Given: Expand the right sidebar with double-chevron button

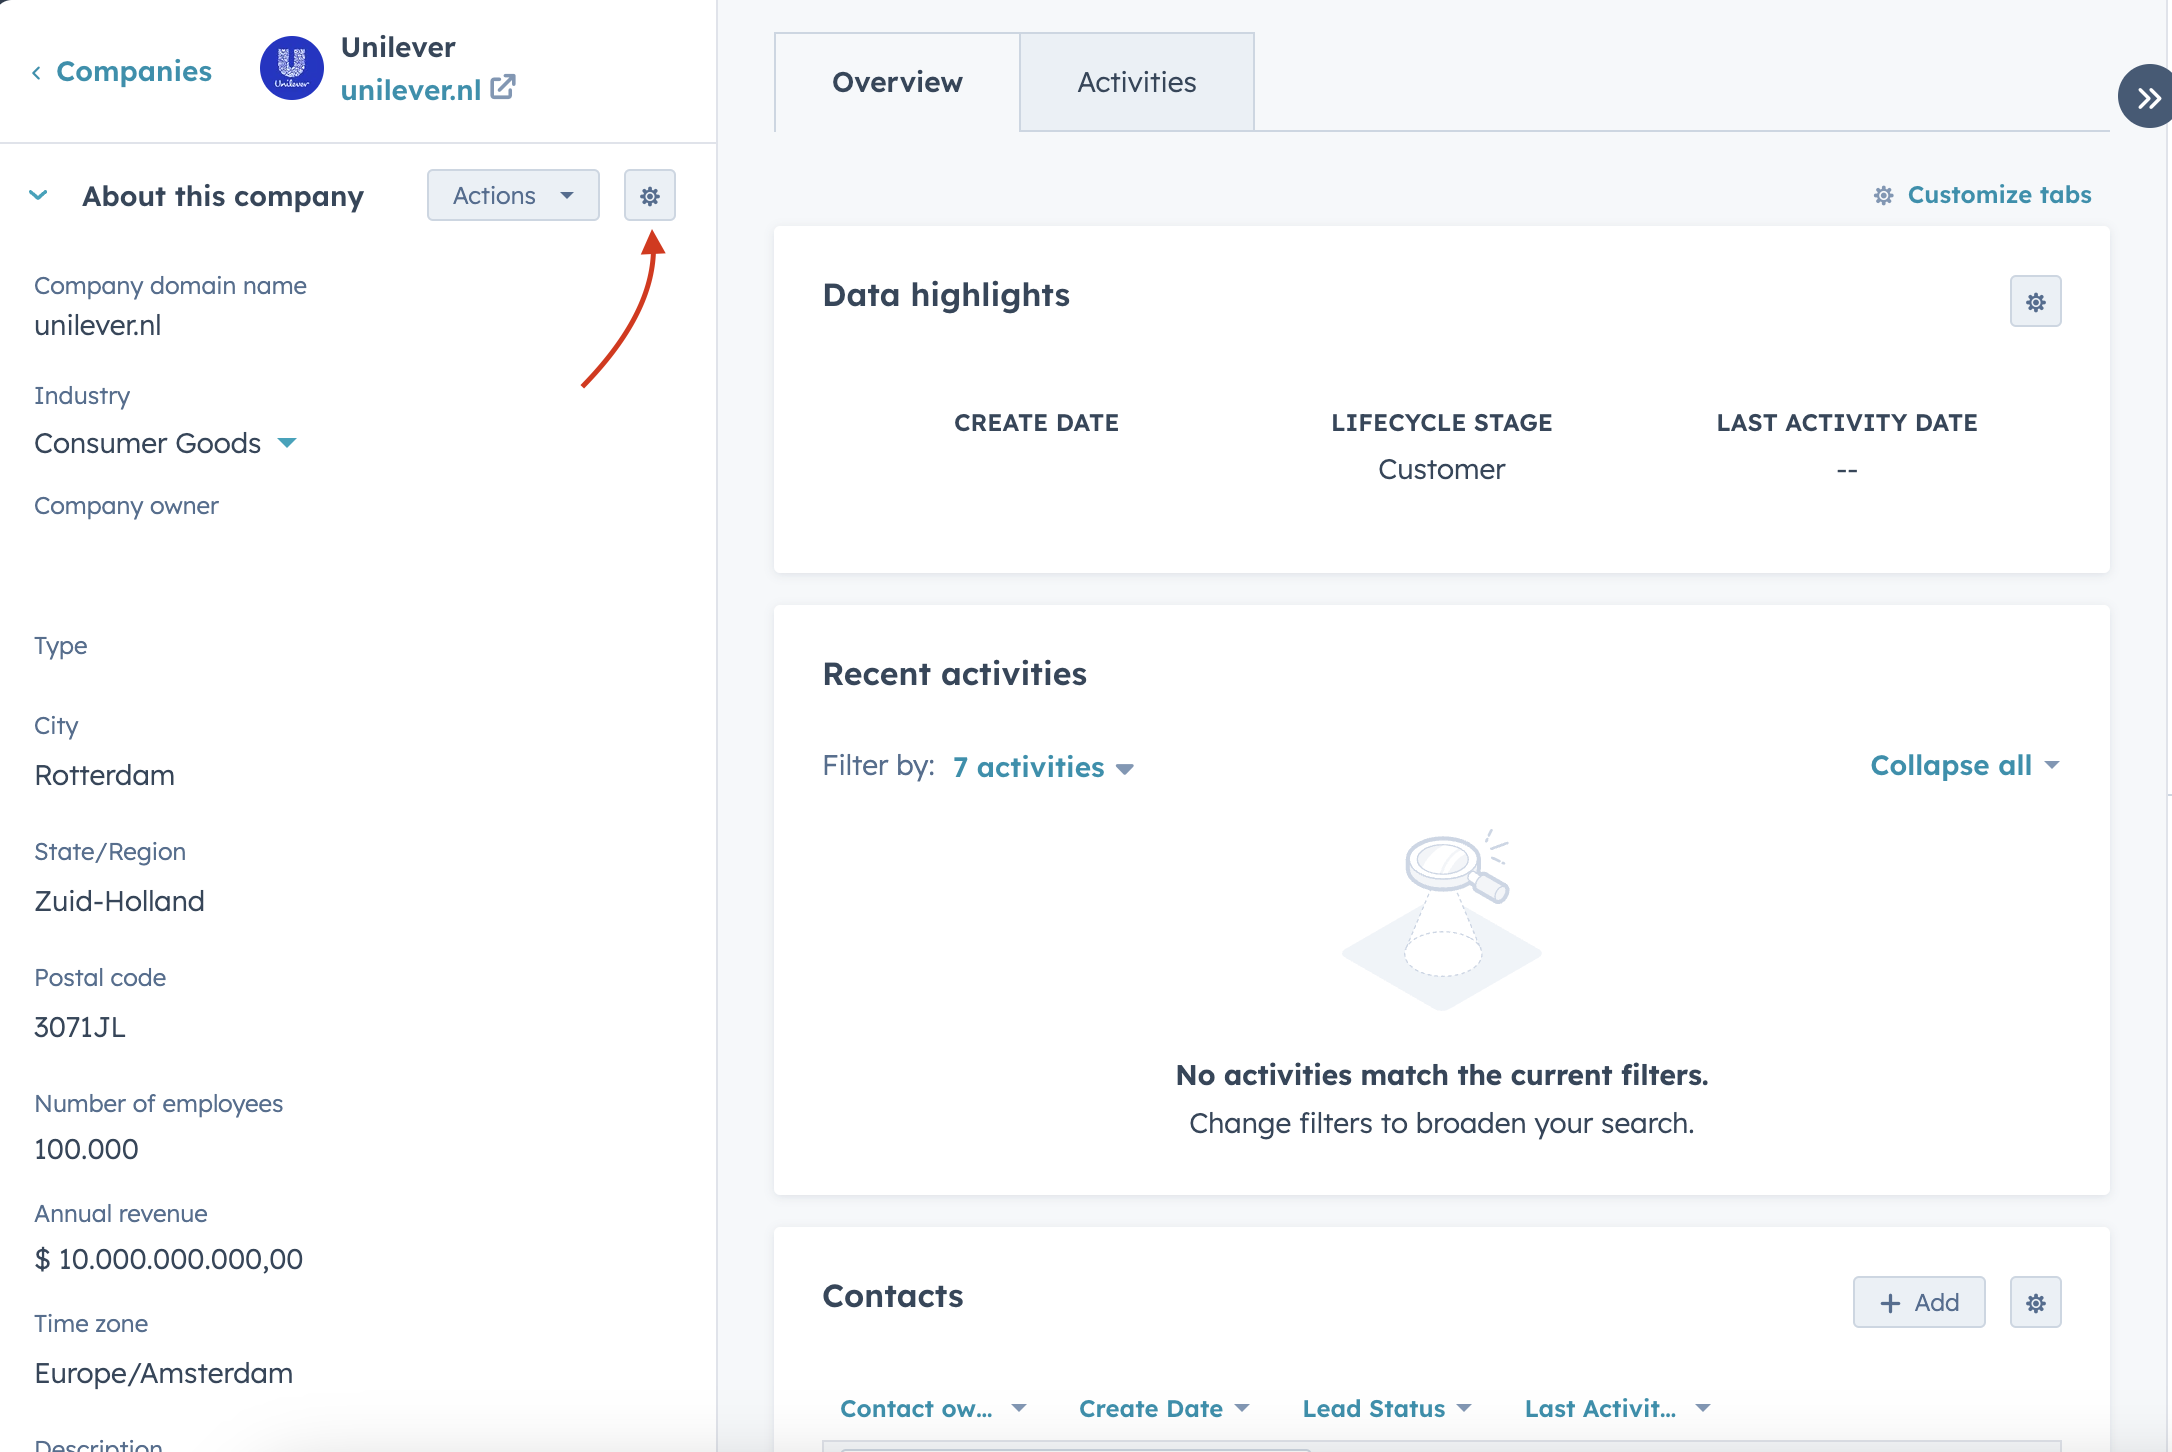Looking at the screenshot, I should coord(2147,97).
